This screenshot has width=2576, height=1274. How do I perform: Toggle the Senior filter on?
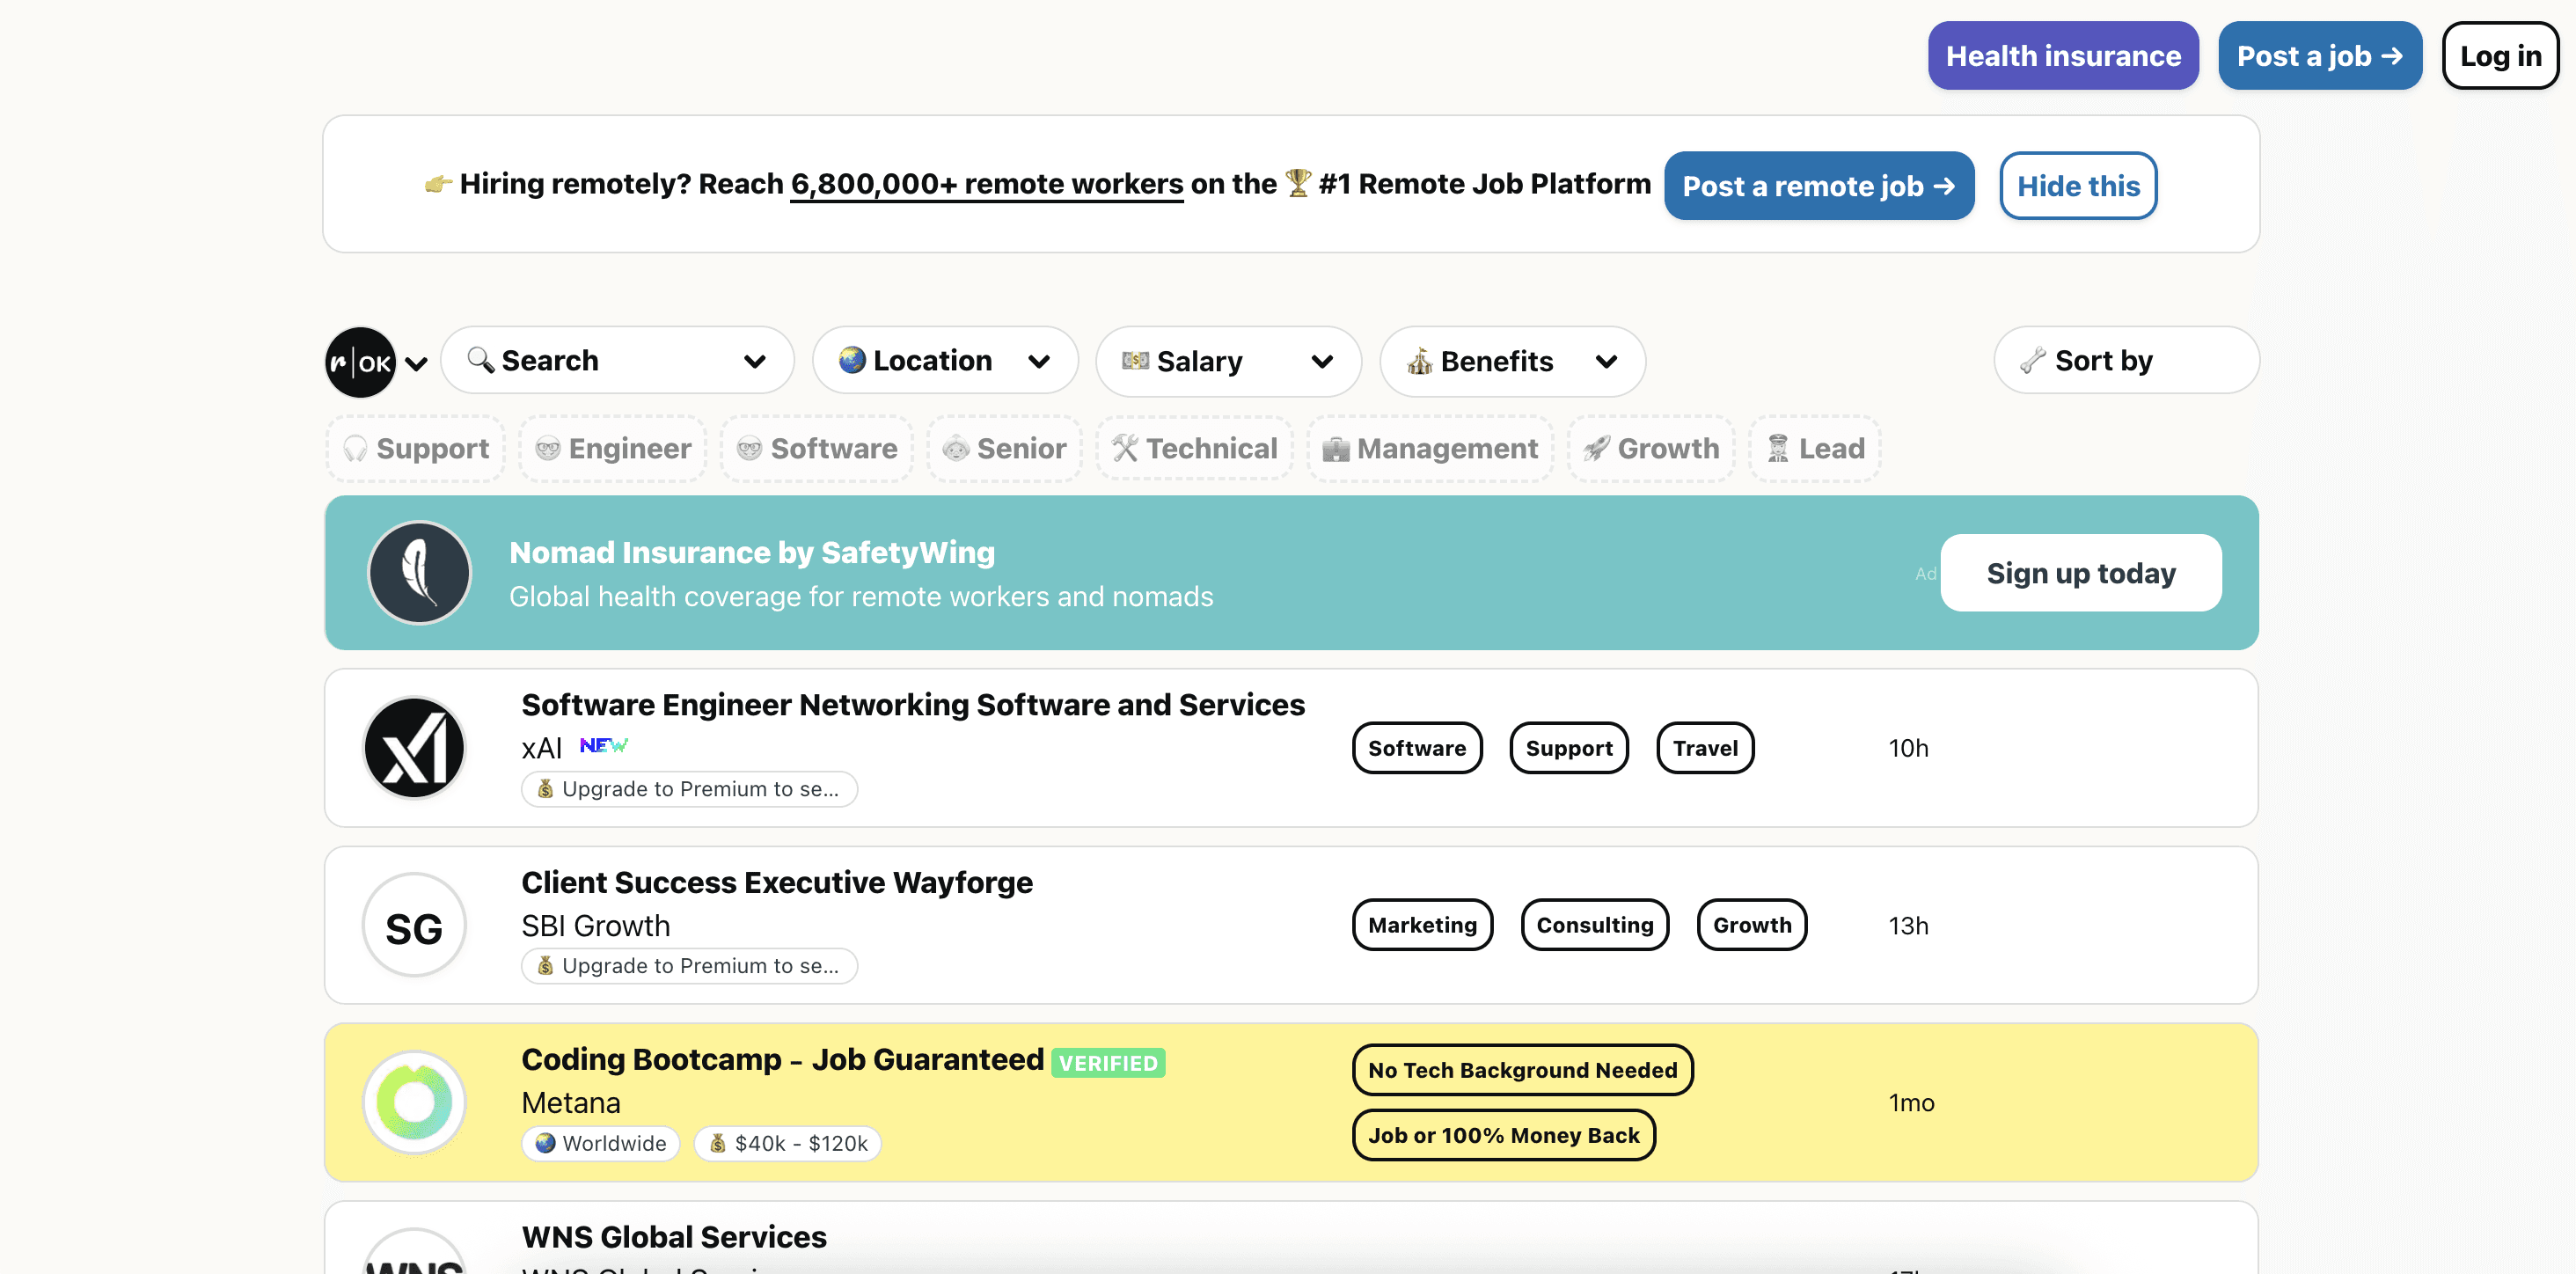[x=1004, y=448]
